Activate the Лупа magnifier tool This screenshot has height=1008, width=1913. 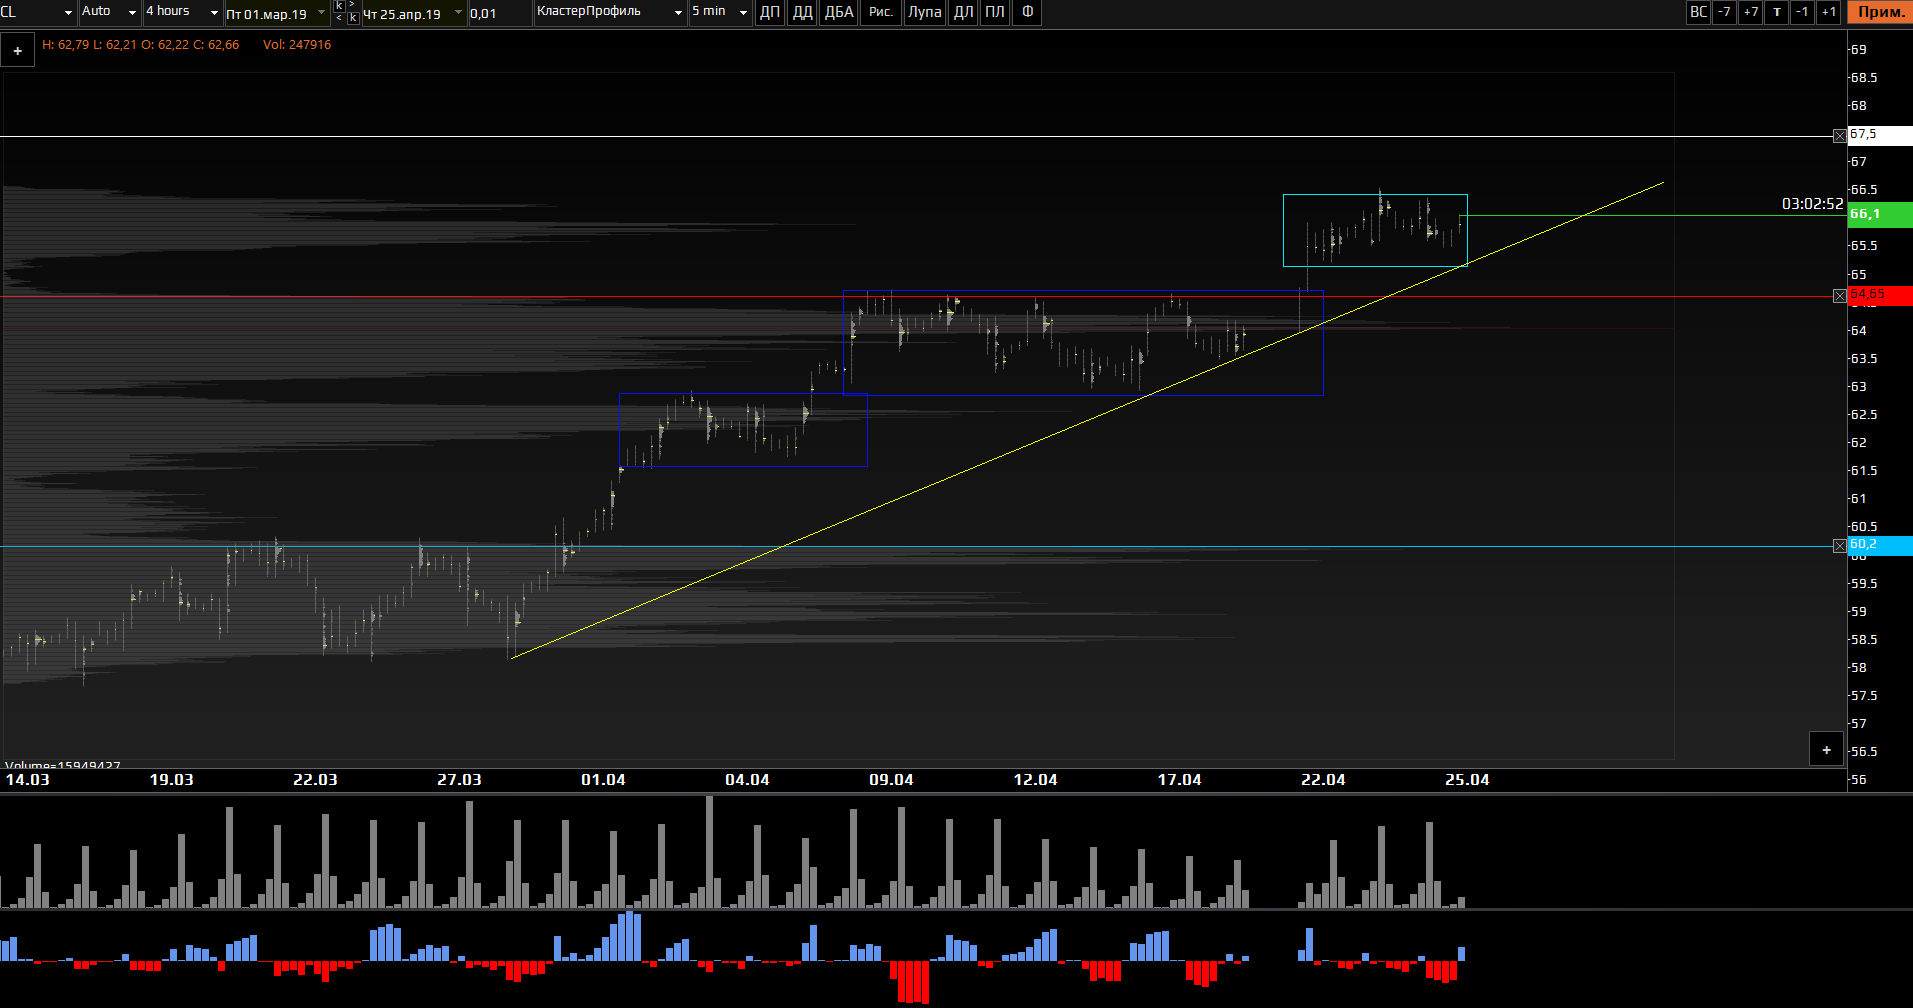pyautogui.click(x=924, y=13)
